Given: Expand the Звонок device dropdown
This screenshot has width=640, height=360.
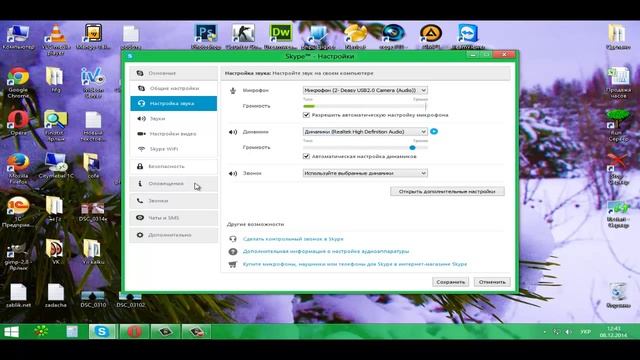Looking at the screenshot, I should 365,173.
